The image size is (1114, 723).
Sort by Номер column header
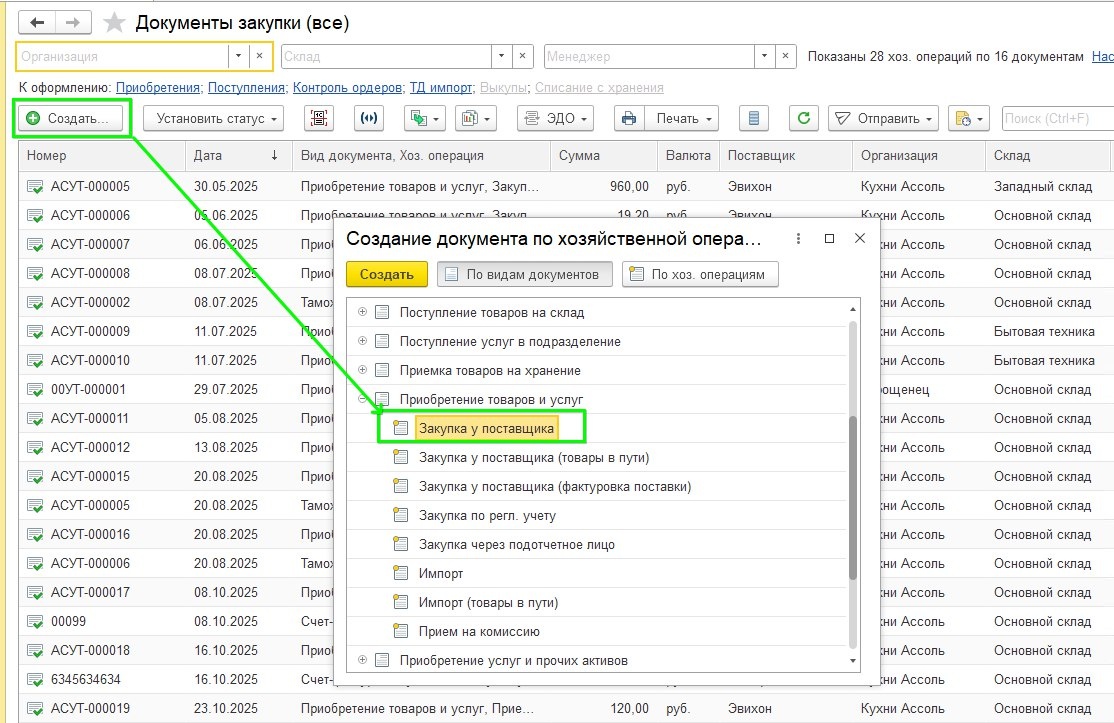(x=102, y=155)
